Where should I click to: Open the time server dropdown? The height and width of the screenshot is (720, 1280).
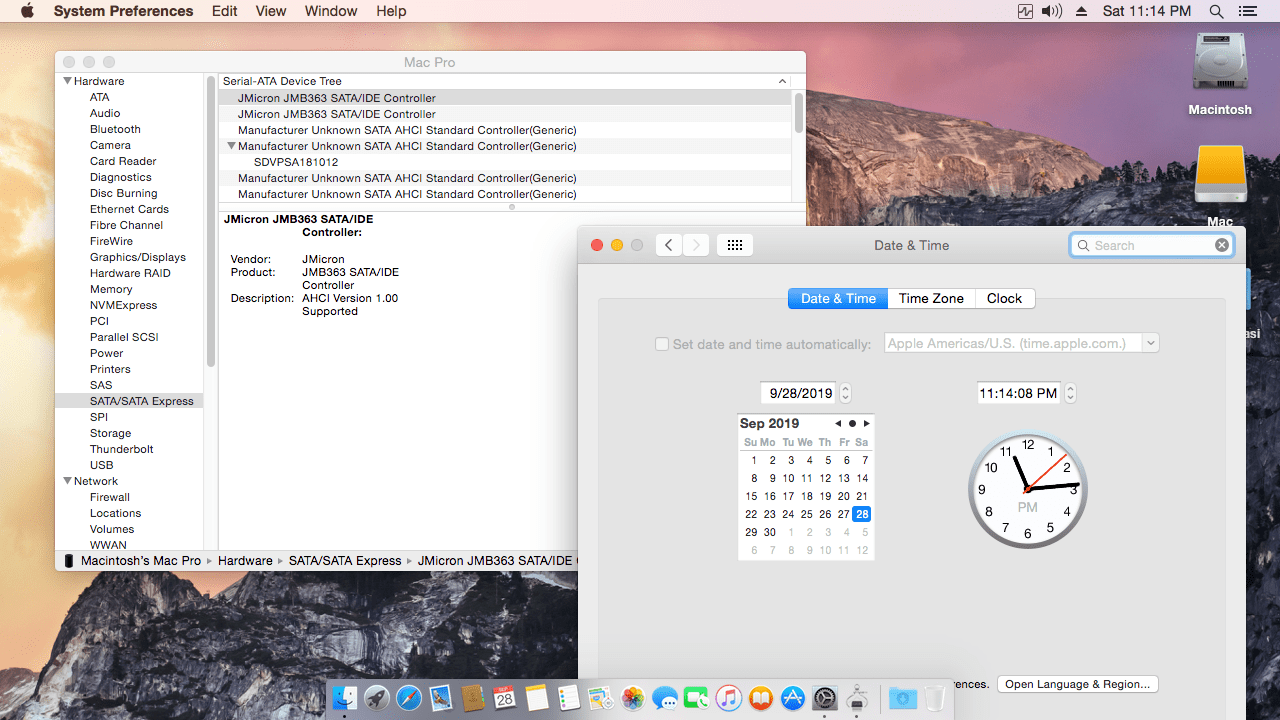[x=1151, y=343]
